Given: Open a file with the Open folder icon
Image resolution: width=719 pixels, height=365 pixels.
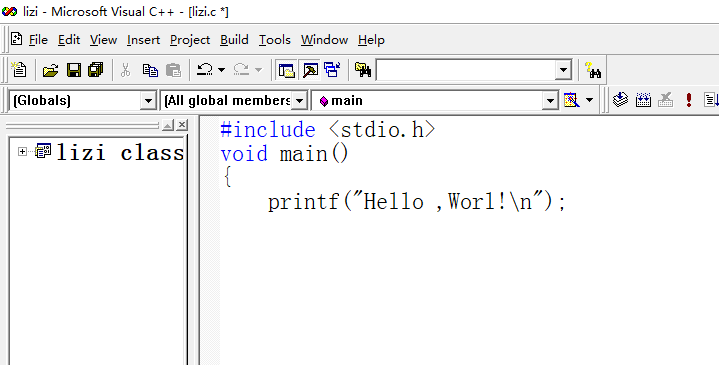Looking at the screenshot, I should [50, 70].
